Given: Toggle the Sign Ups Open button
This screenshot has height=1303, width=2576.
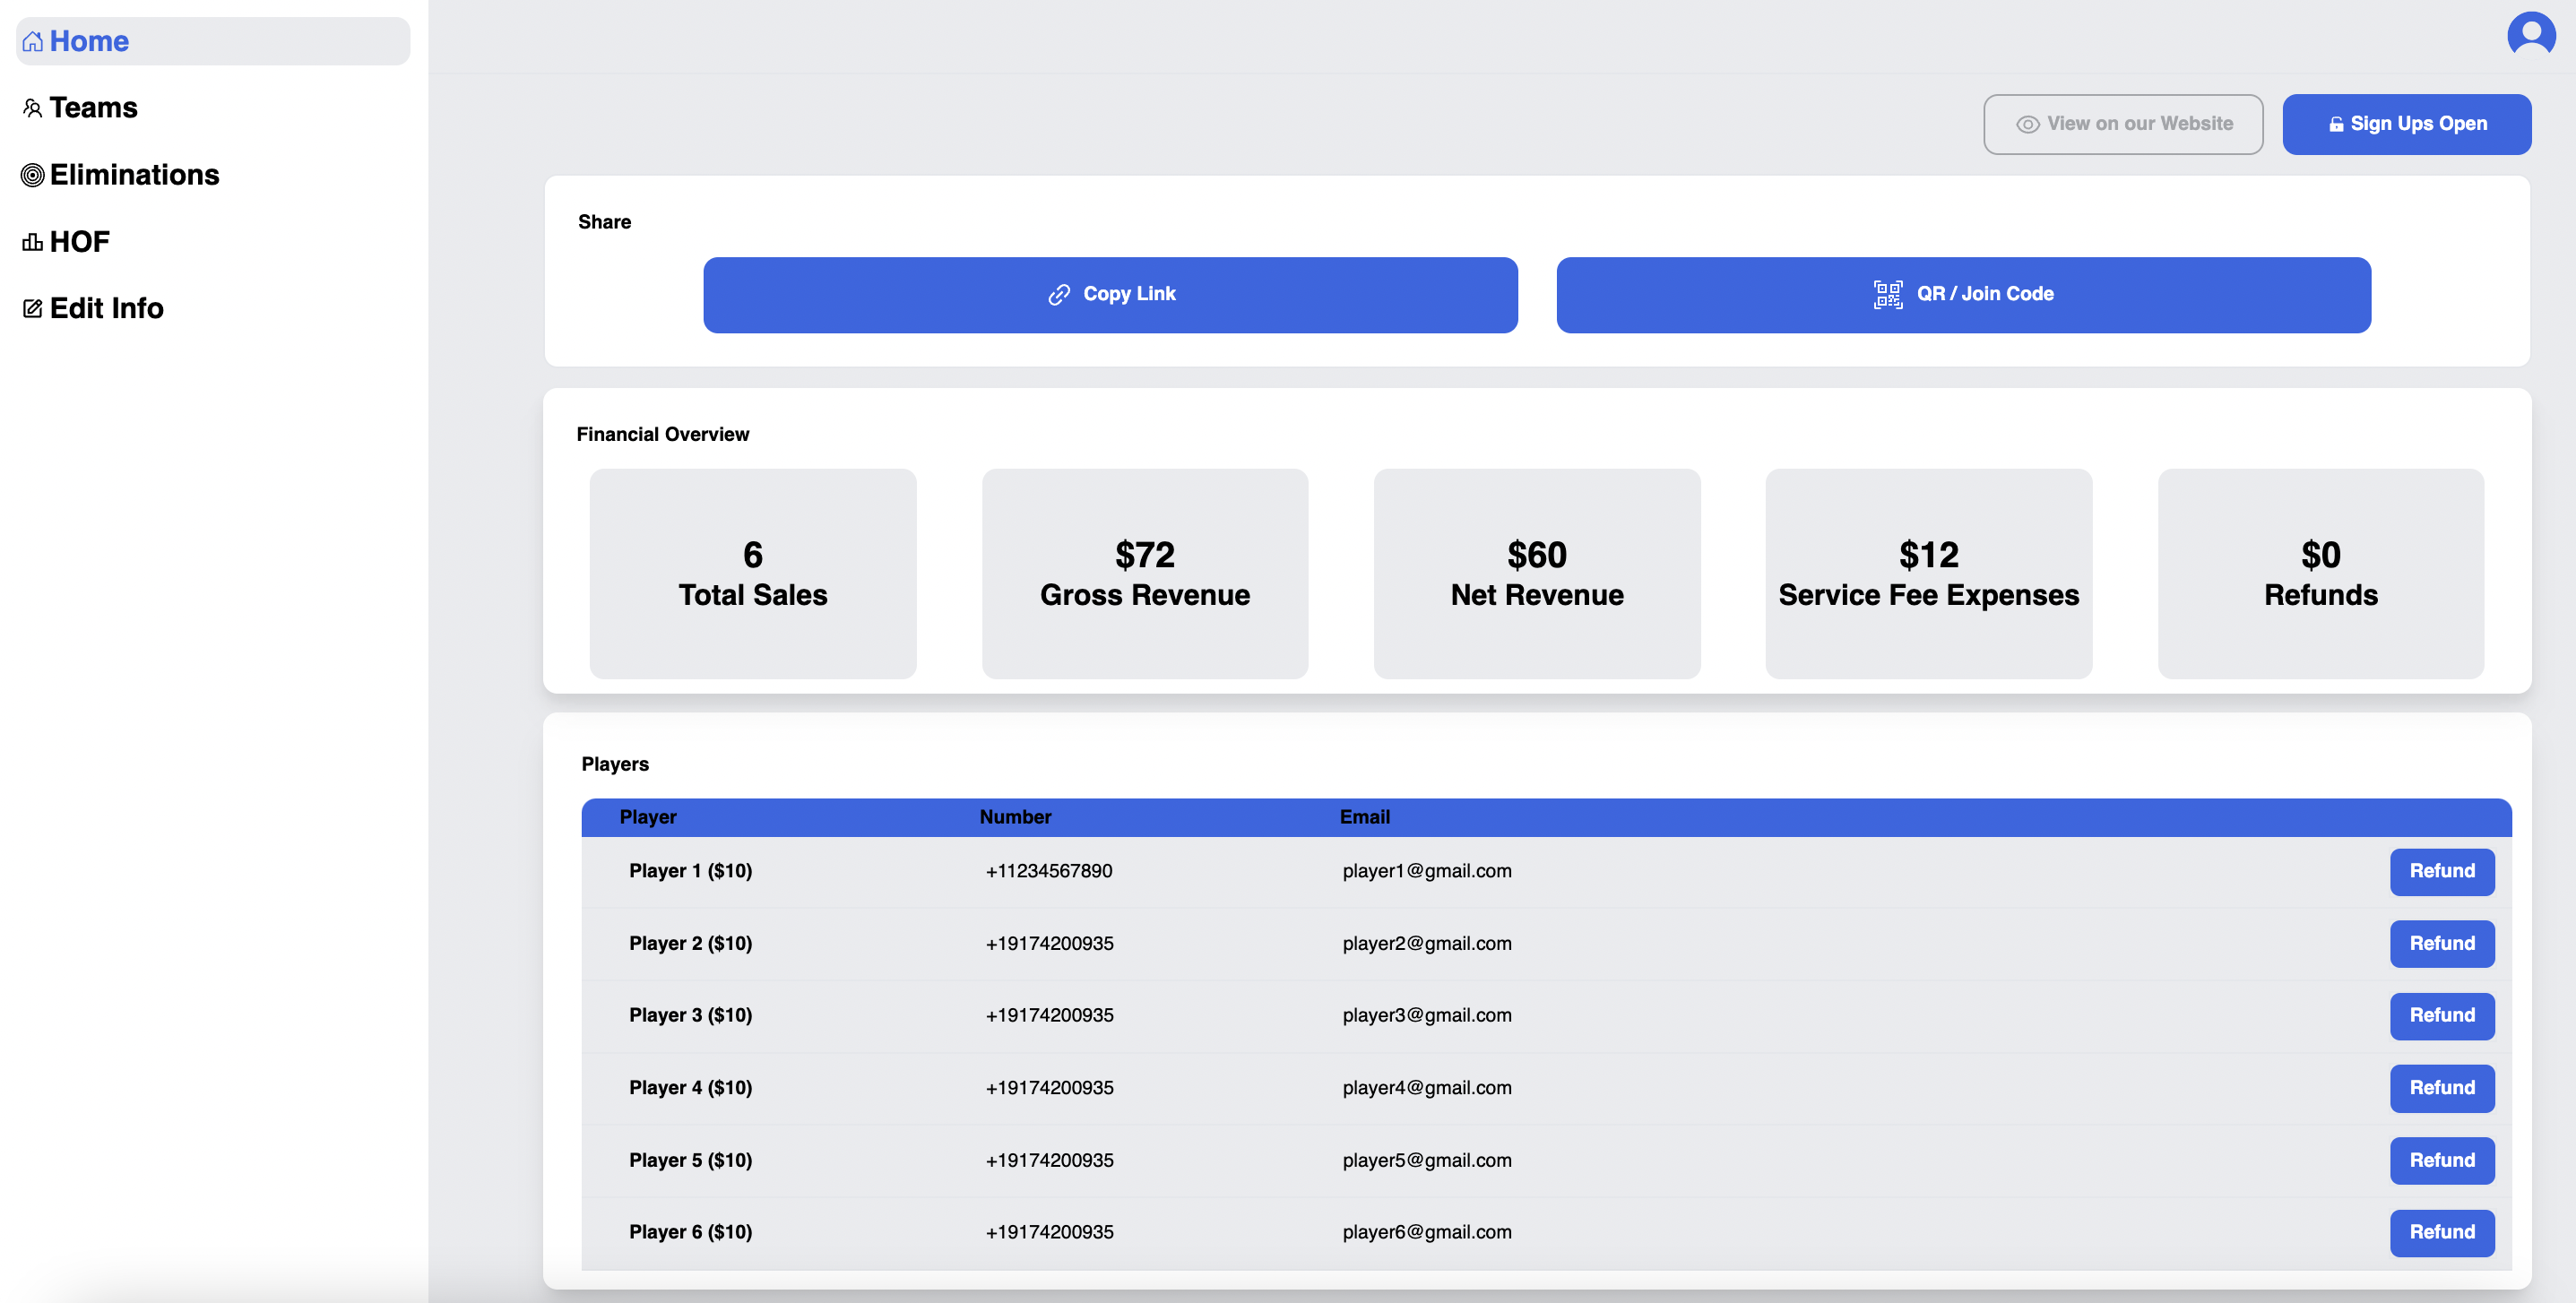Looking at the screenshot, I should [2406, 124].
